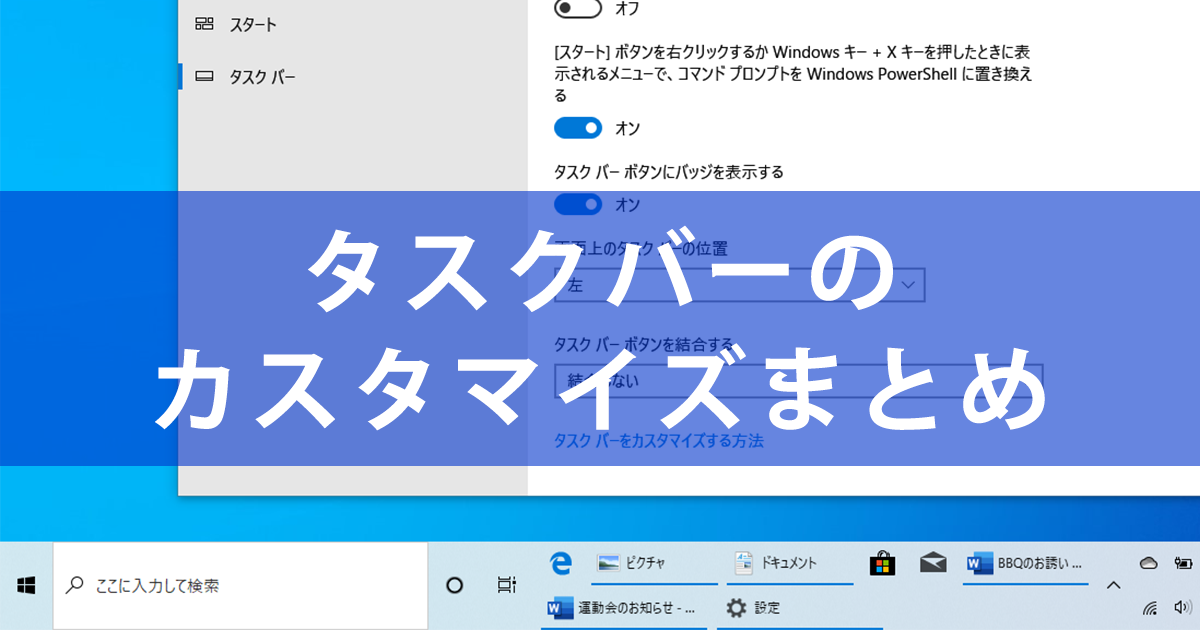1200x630 pixels.
Task: Launch Microsoft Edge from the taskbar
Action: (x=561, y=563)
